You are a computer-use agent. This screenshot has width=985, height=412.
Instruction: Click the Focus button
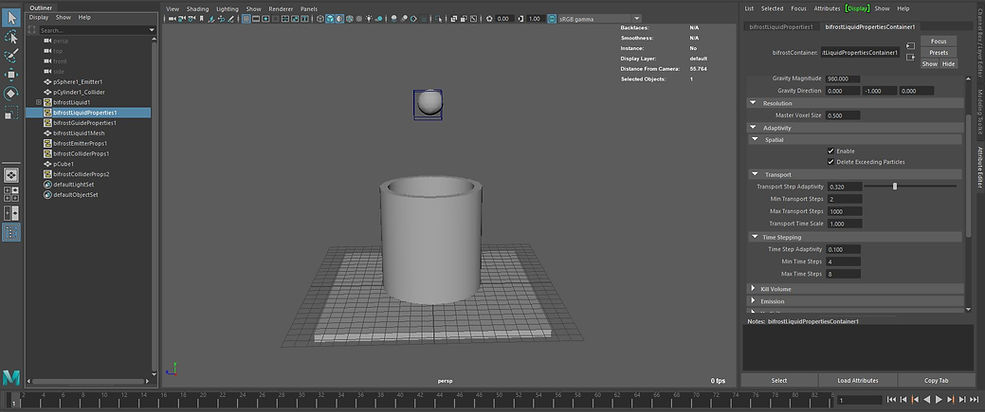(939, 41)
